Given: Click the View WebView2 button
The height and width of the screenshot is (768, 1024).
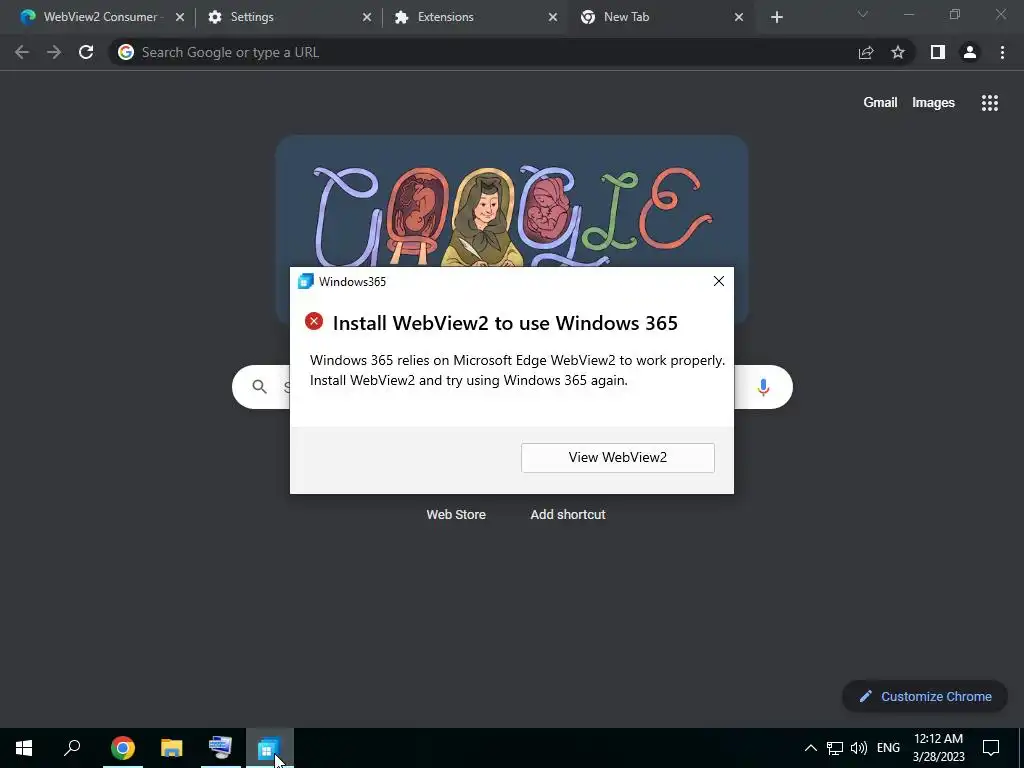Looking at the screenshot, I should 617,458.
